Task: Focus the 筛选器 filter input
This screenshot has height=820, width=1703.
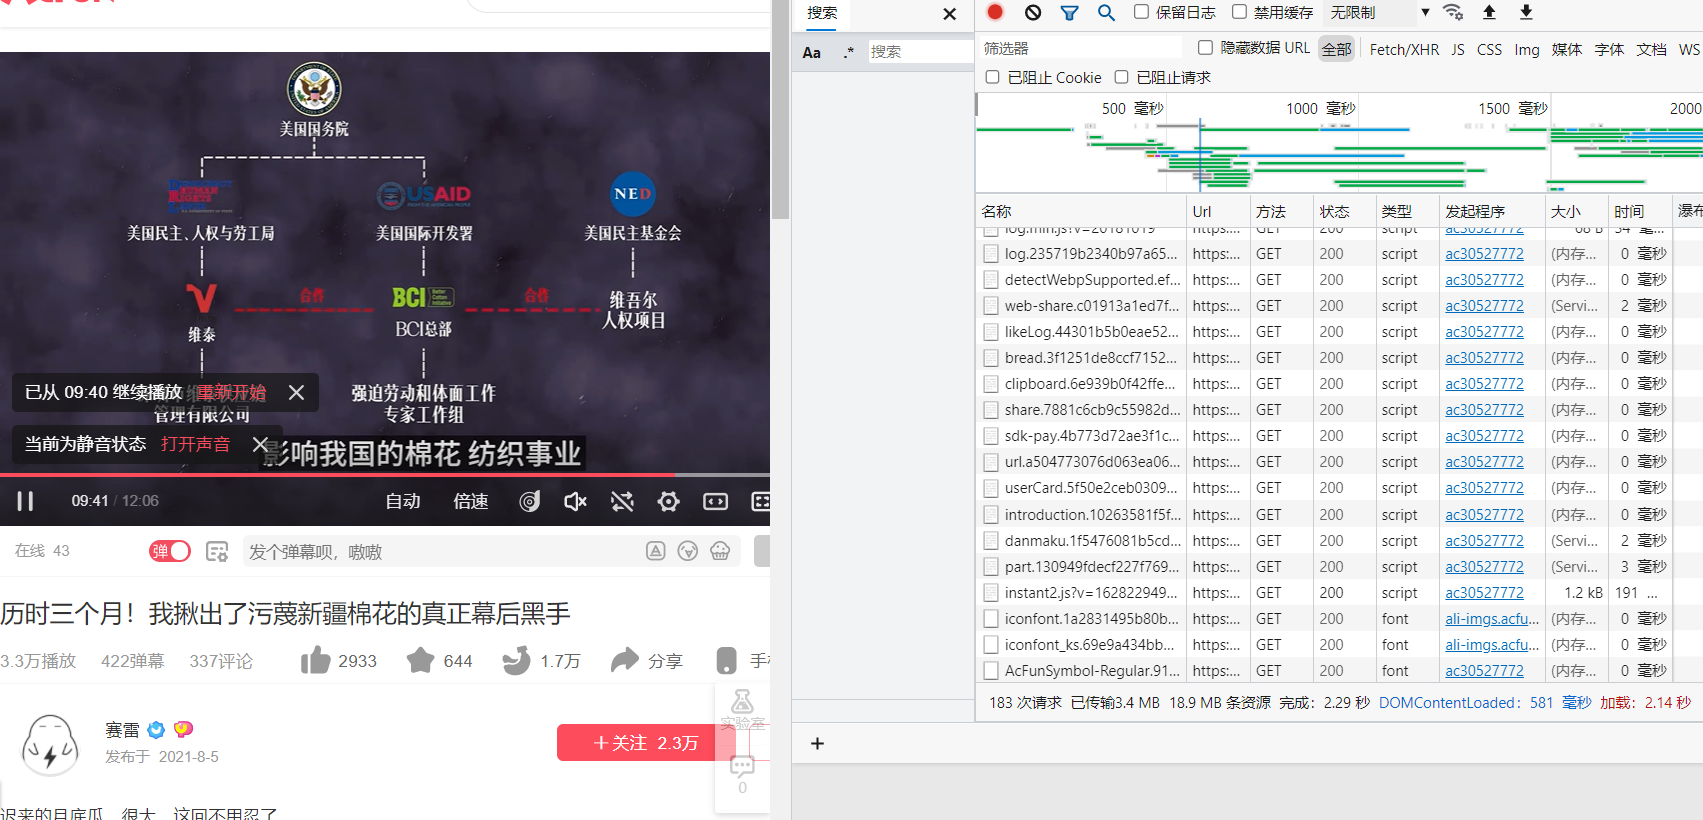Action: [x=1081, y=48]
